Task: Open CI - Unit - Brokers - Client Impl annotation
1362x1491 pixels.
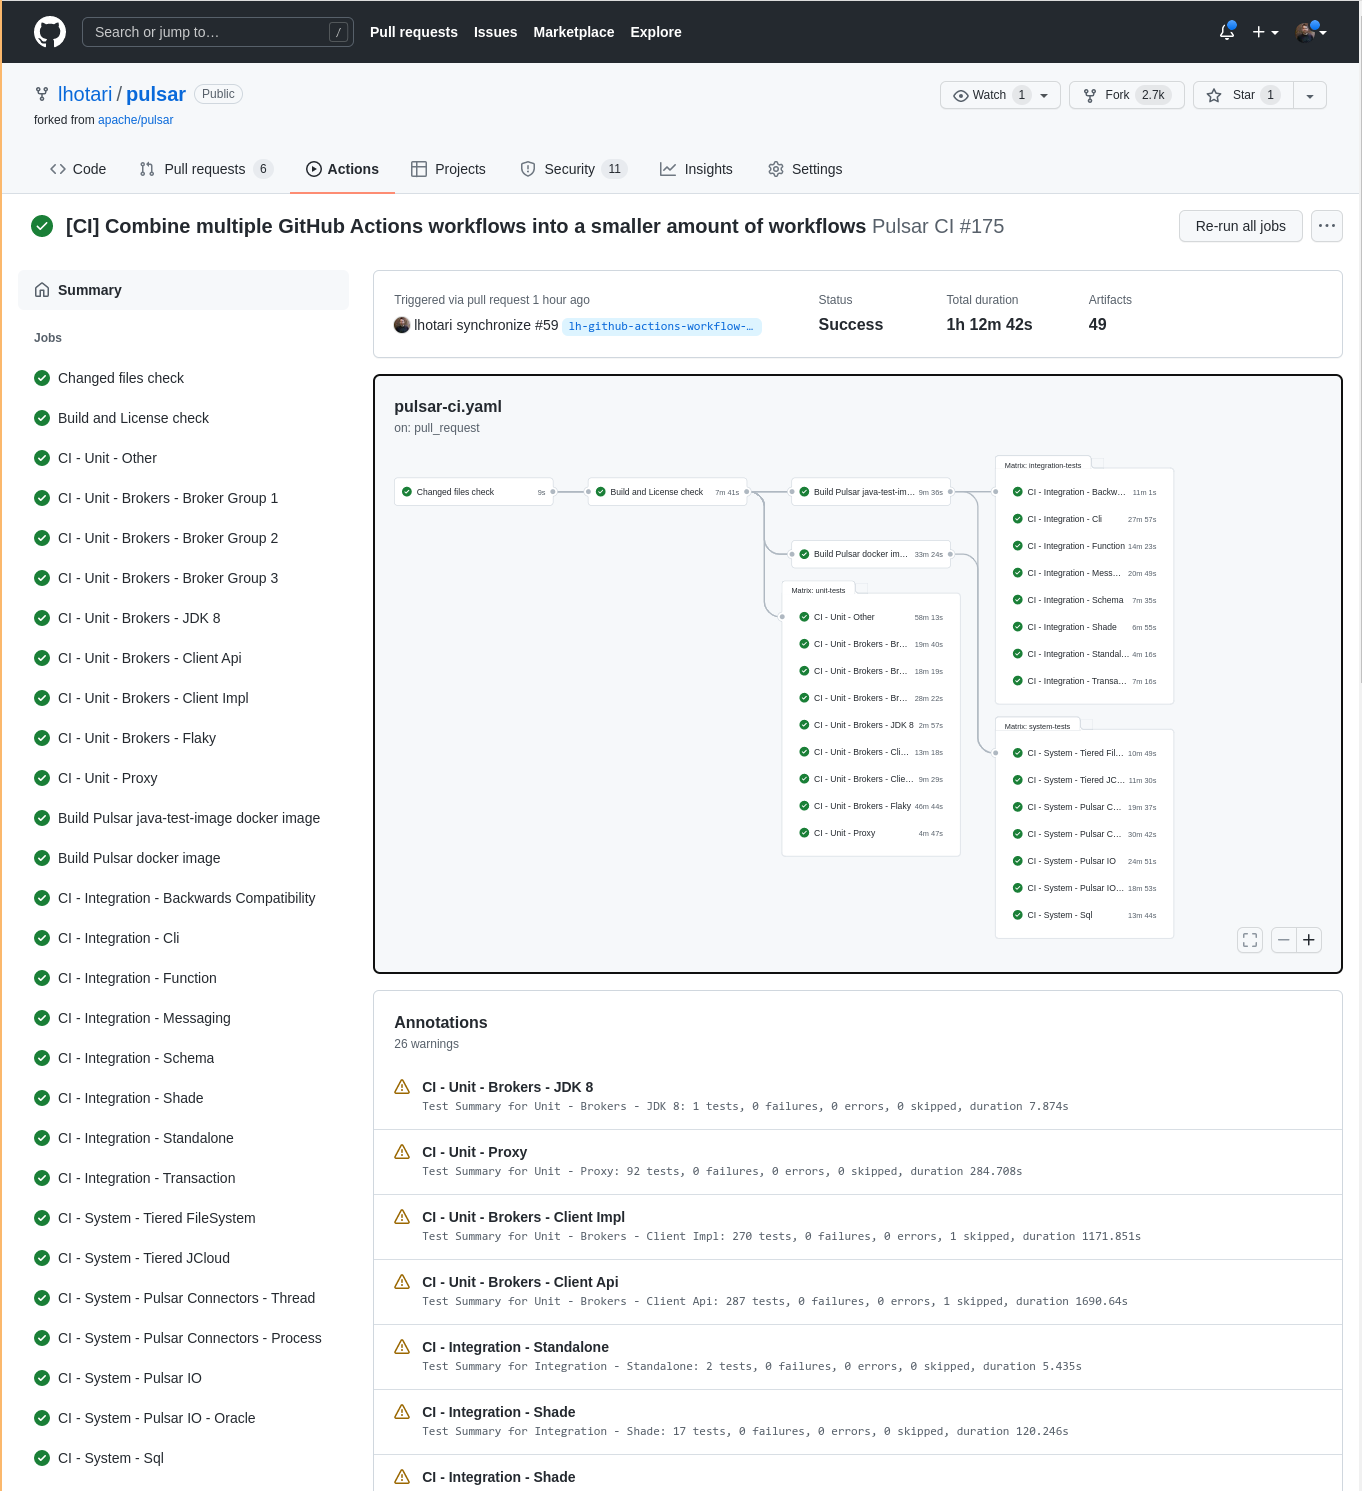Action: (x=524, y=1217)
